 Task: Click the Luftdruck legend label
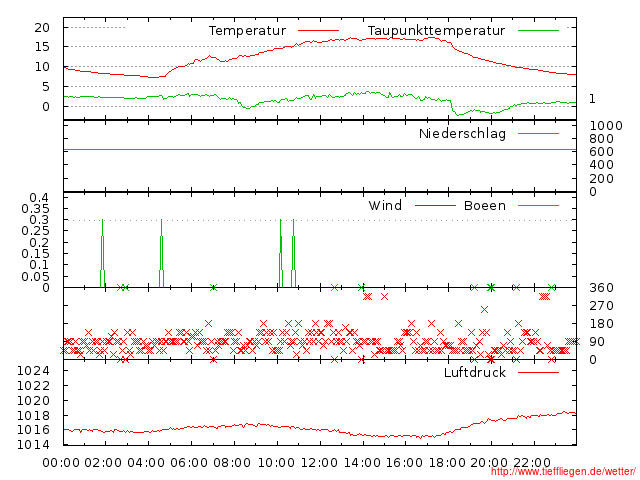pyautogui.click(x=475, y=372)
